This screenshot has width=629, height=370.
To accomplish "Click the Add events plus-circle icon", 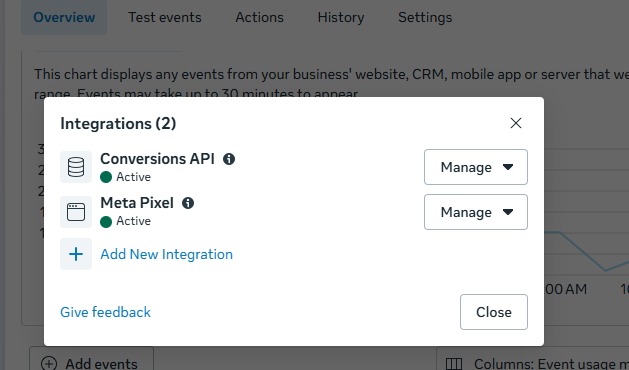I will point(49,364).
